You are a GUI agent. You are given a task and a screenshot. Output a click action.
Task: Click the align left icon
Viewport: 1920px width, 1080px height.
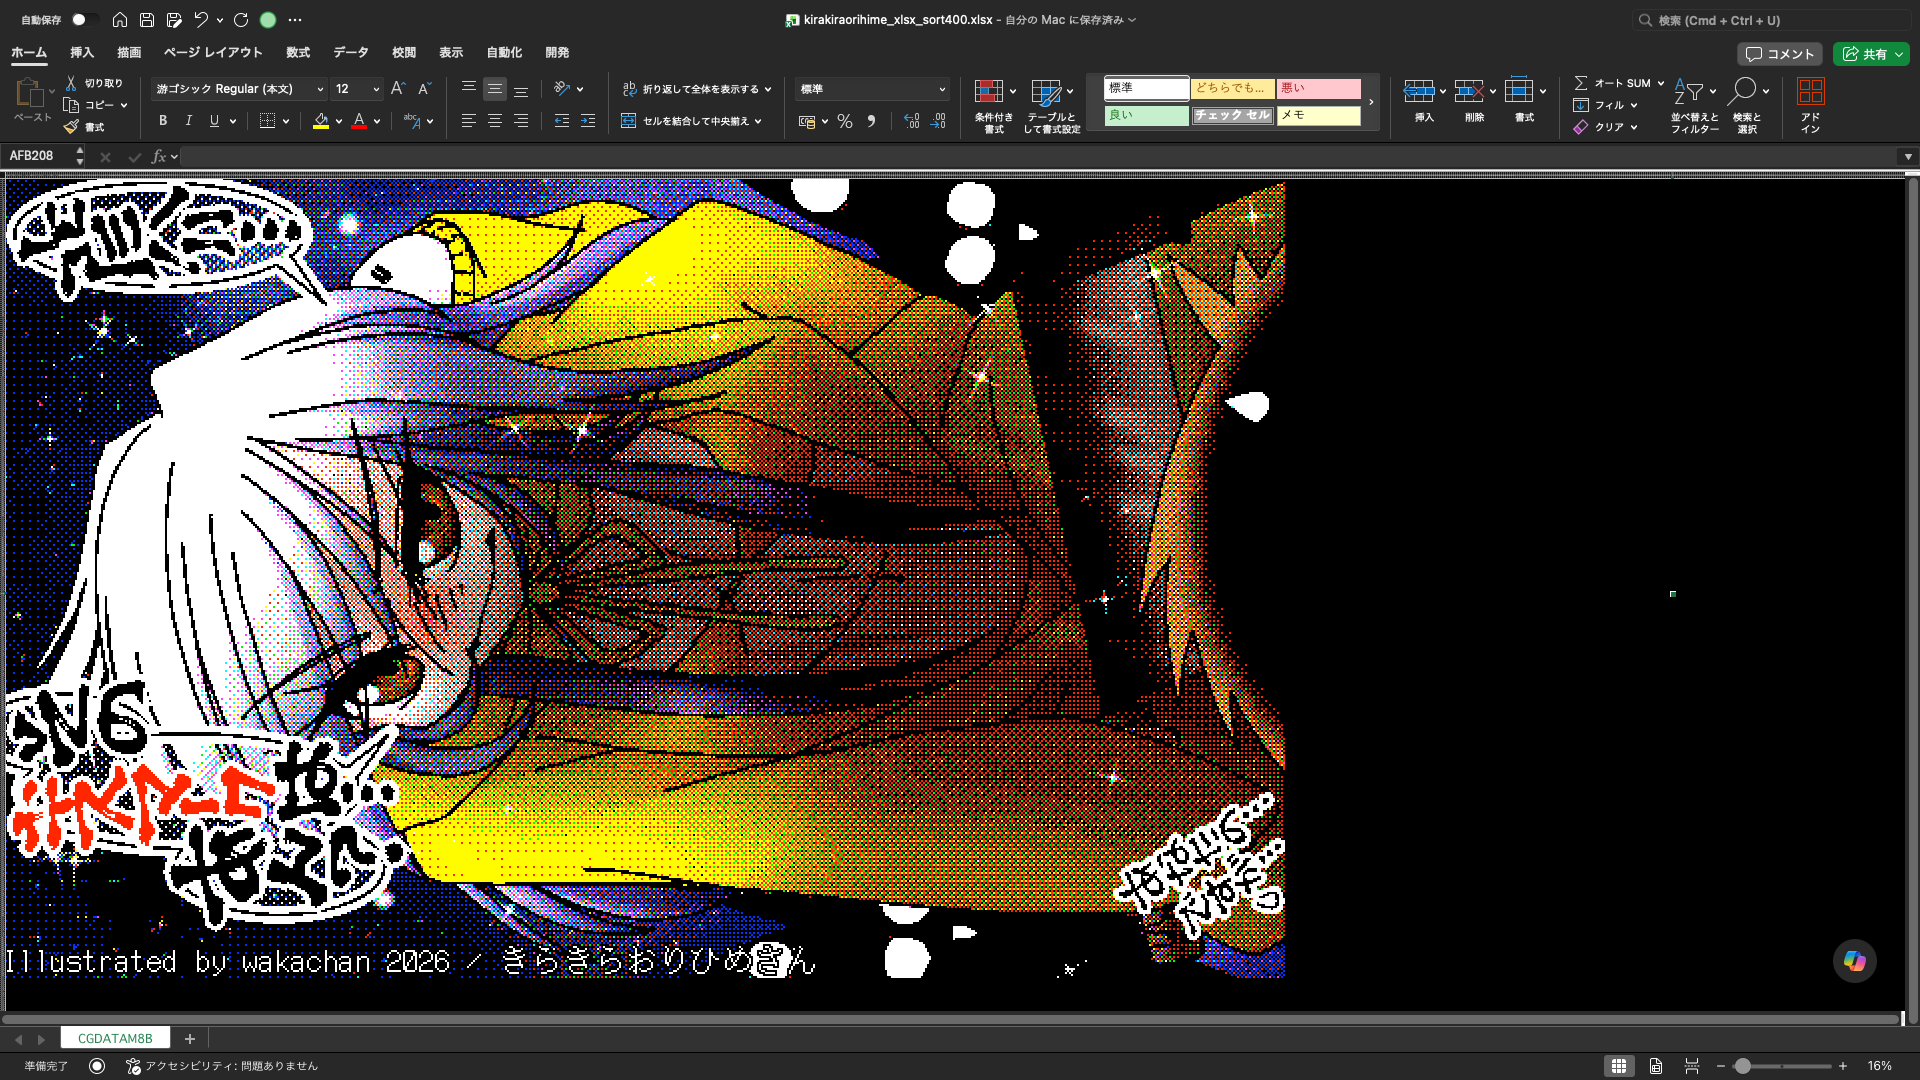468,121
